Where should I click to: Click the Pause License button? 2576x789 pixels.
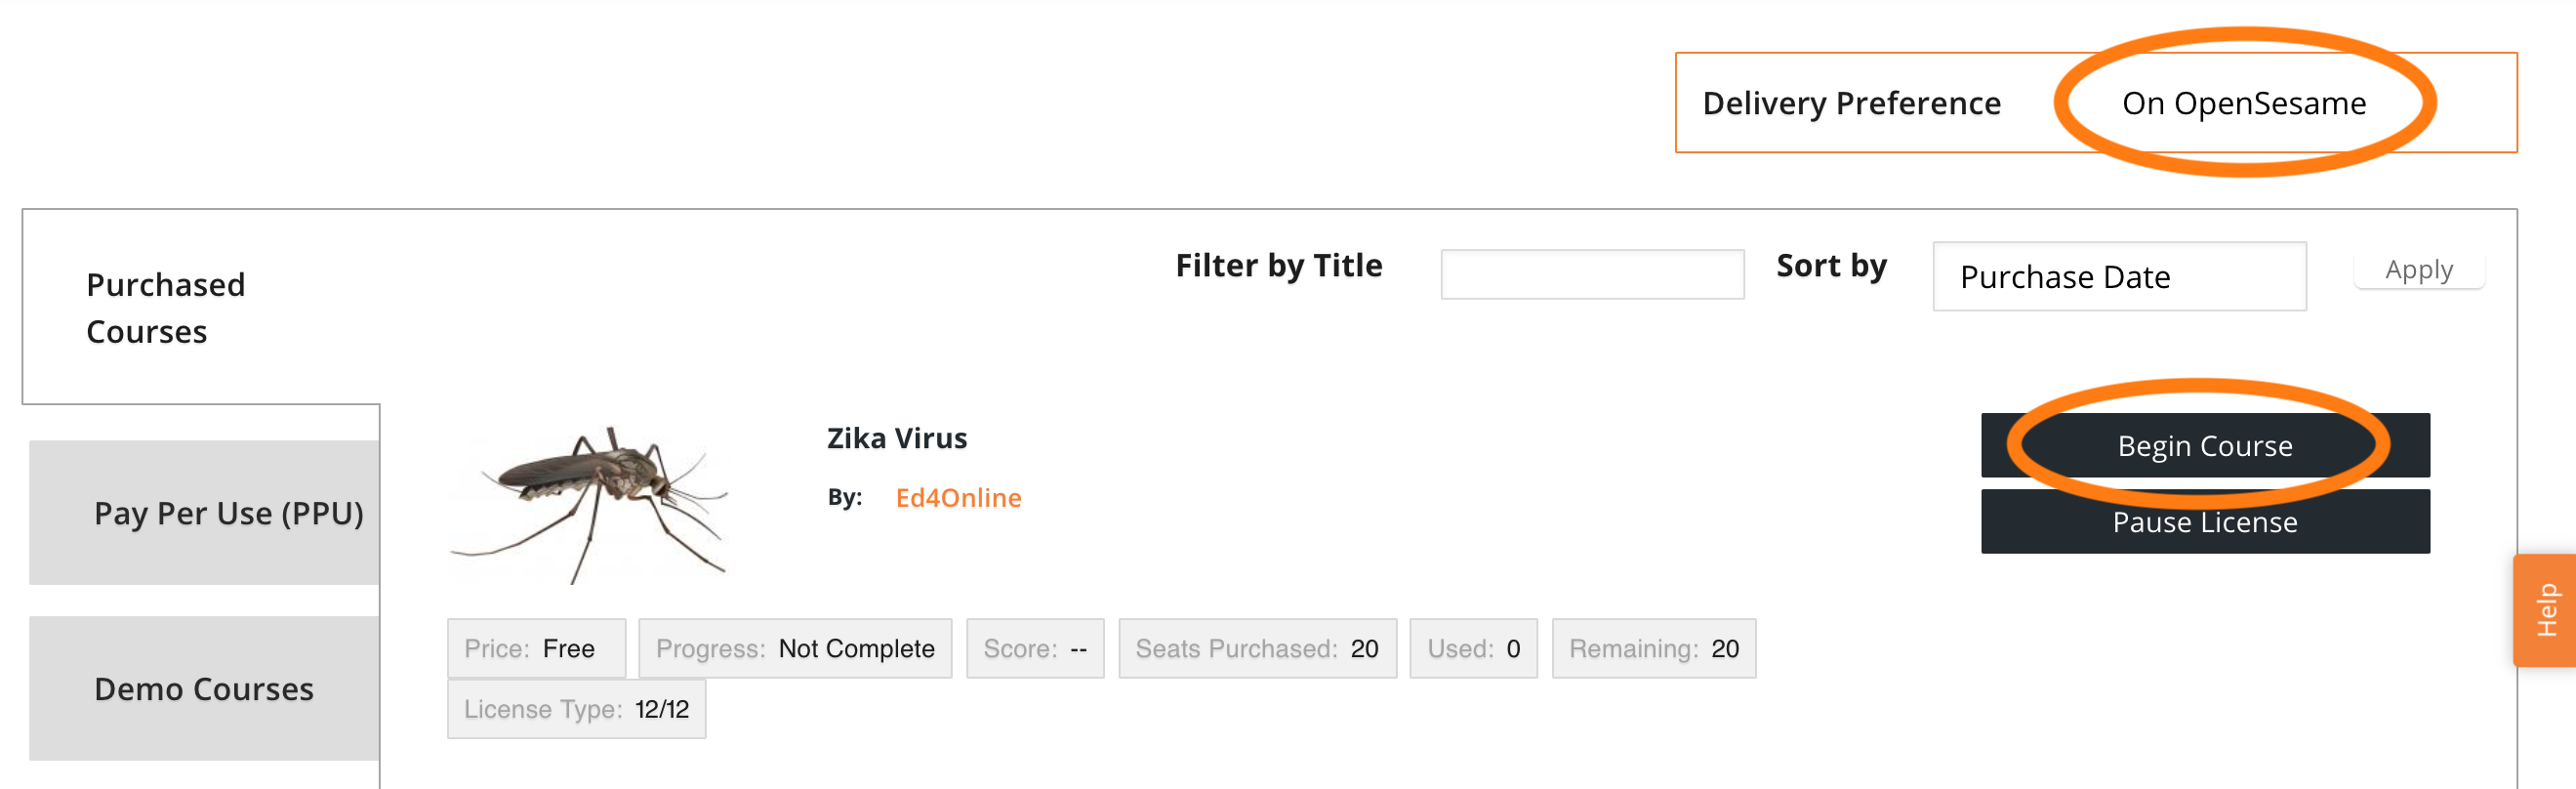pos(2205,521)
